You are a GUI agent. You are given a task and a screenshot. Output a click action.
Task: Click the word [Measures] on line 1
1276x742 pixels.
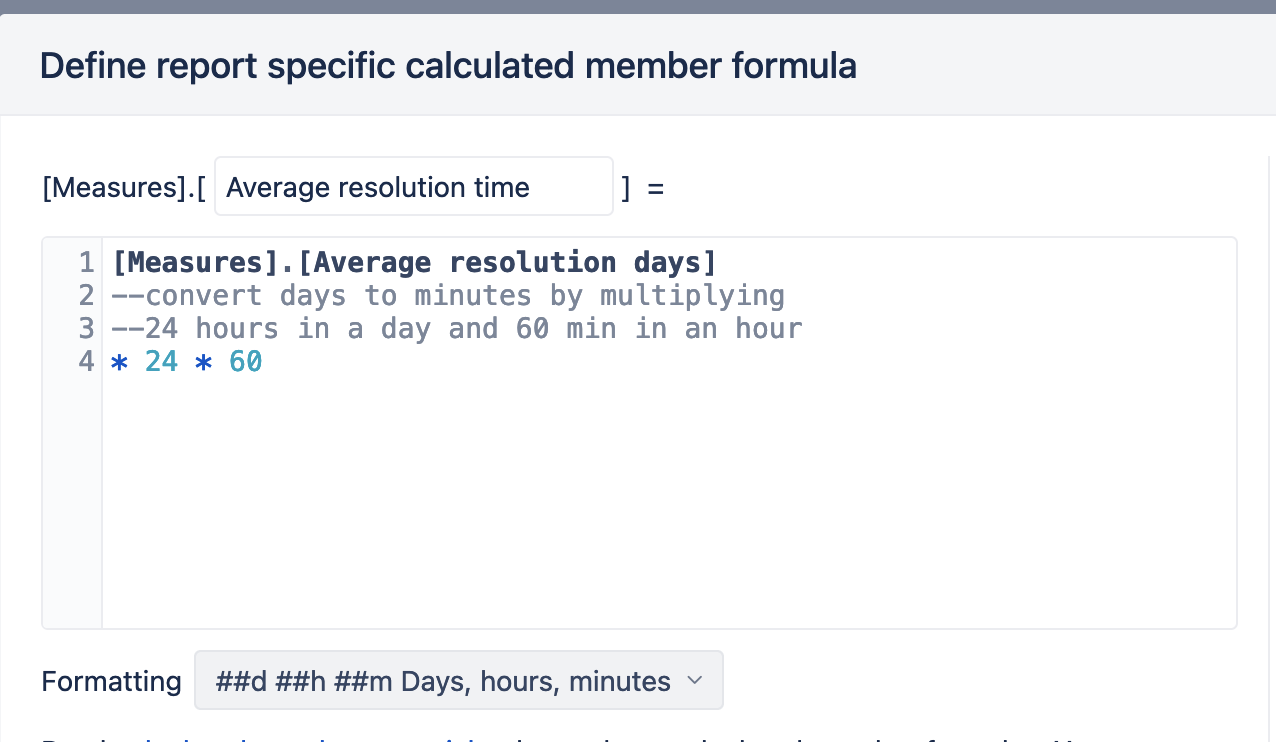pos(196,263)
